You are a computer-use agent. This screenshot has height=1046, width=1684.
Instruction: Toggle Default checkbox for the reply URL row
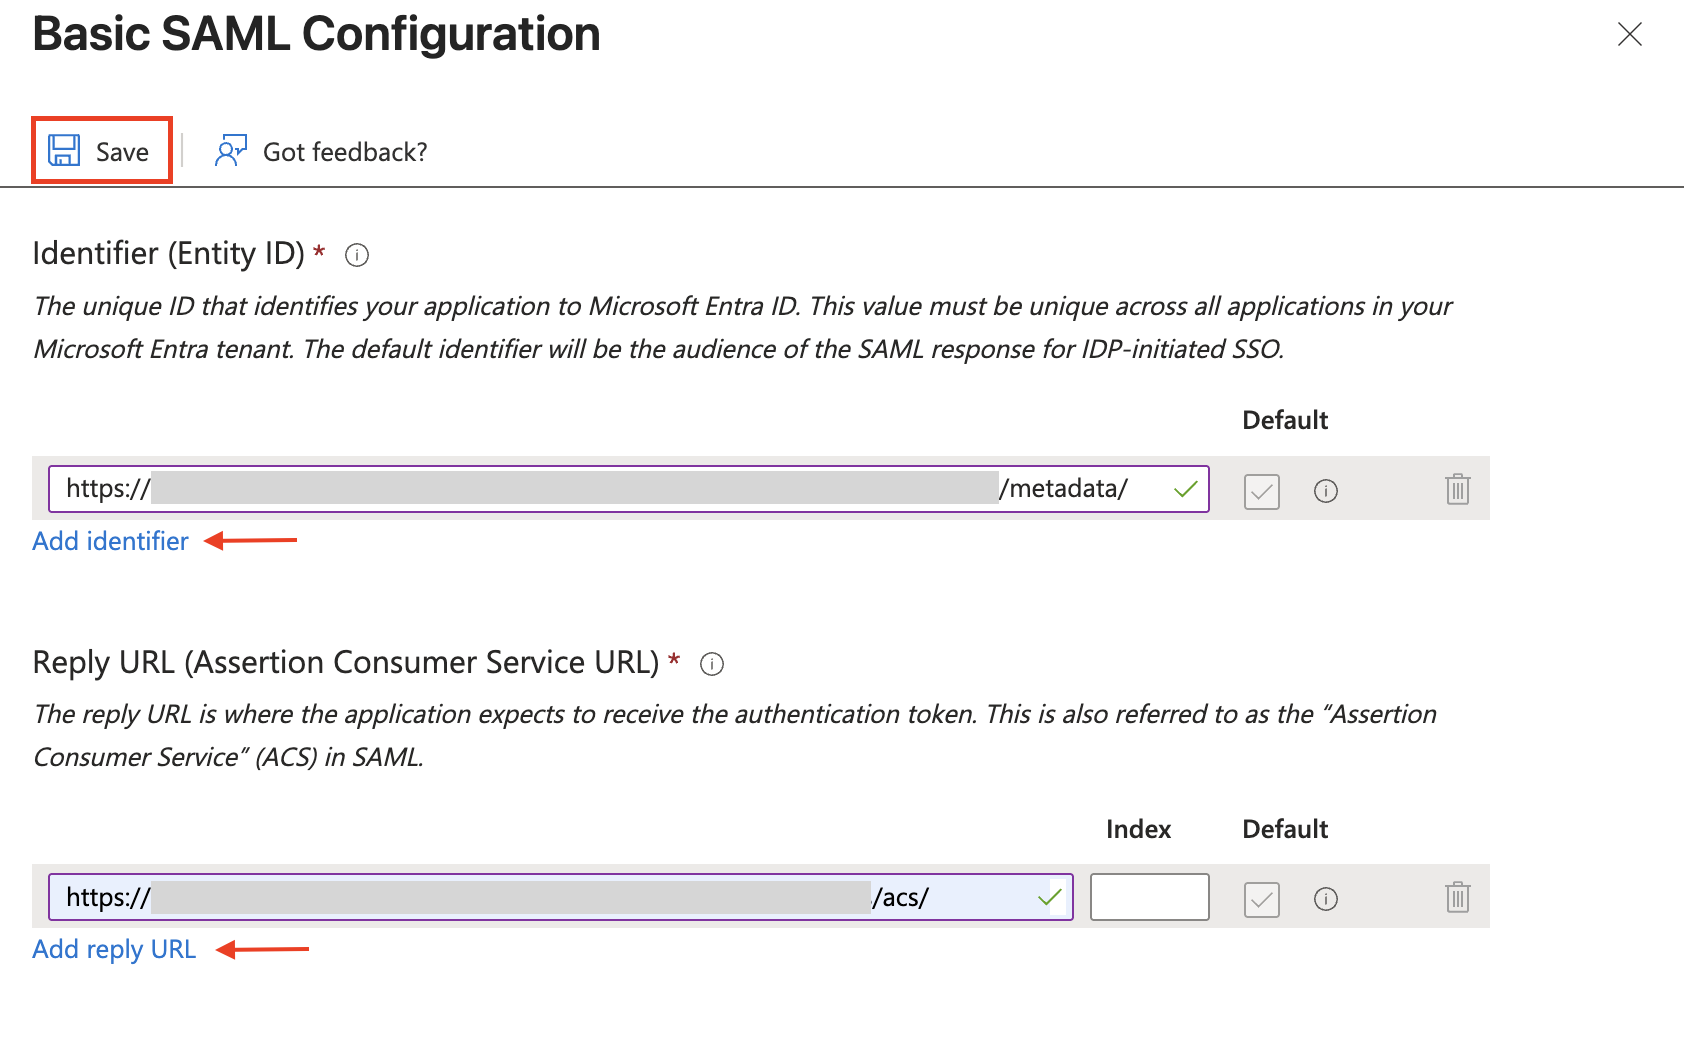pos(1262,899)
